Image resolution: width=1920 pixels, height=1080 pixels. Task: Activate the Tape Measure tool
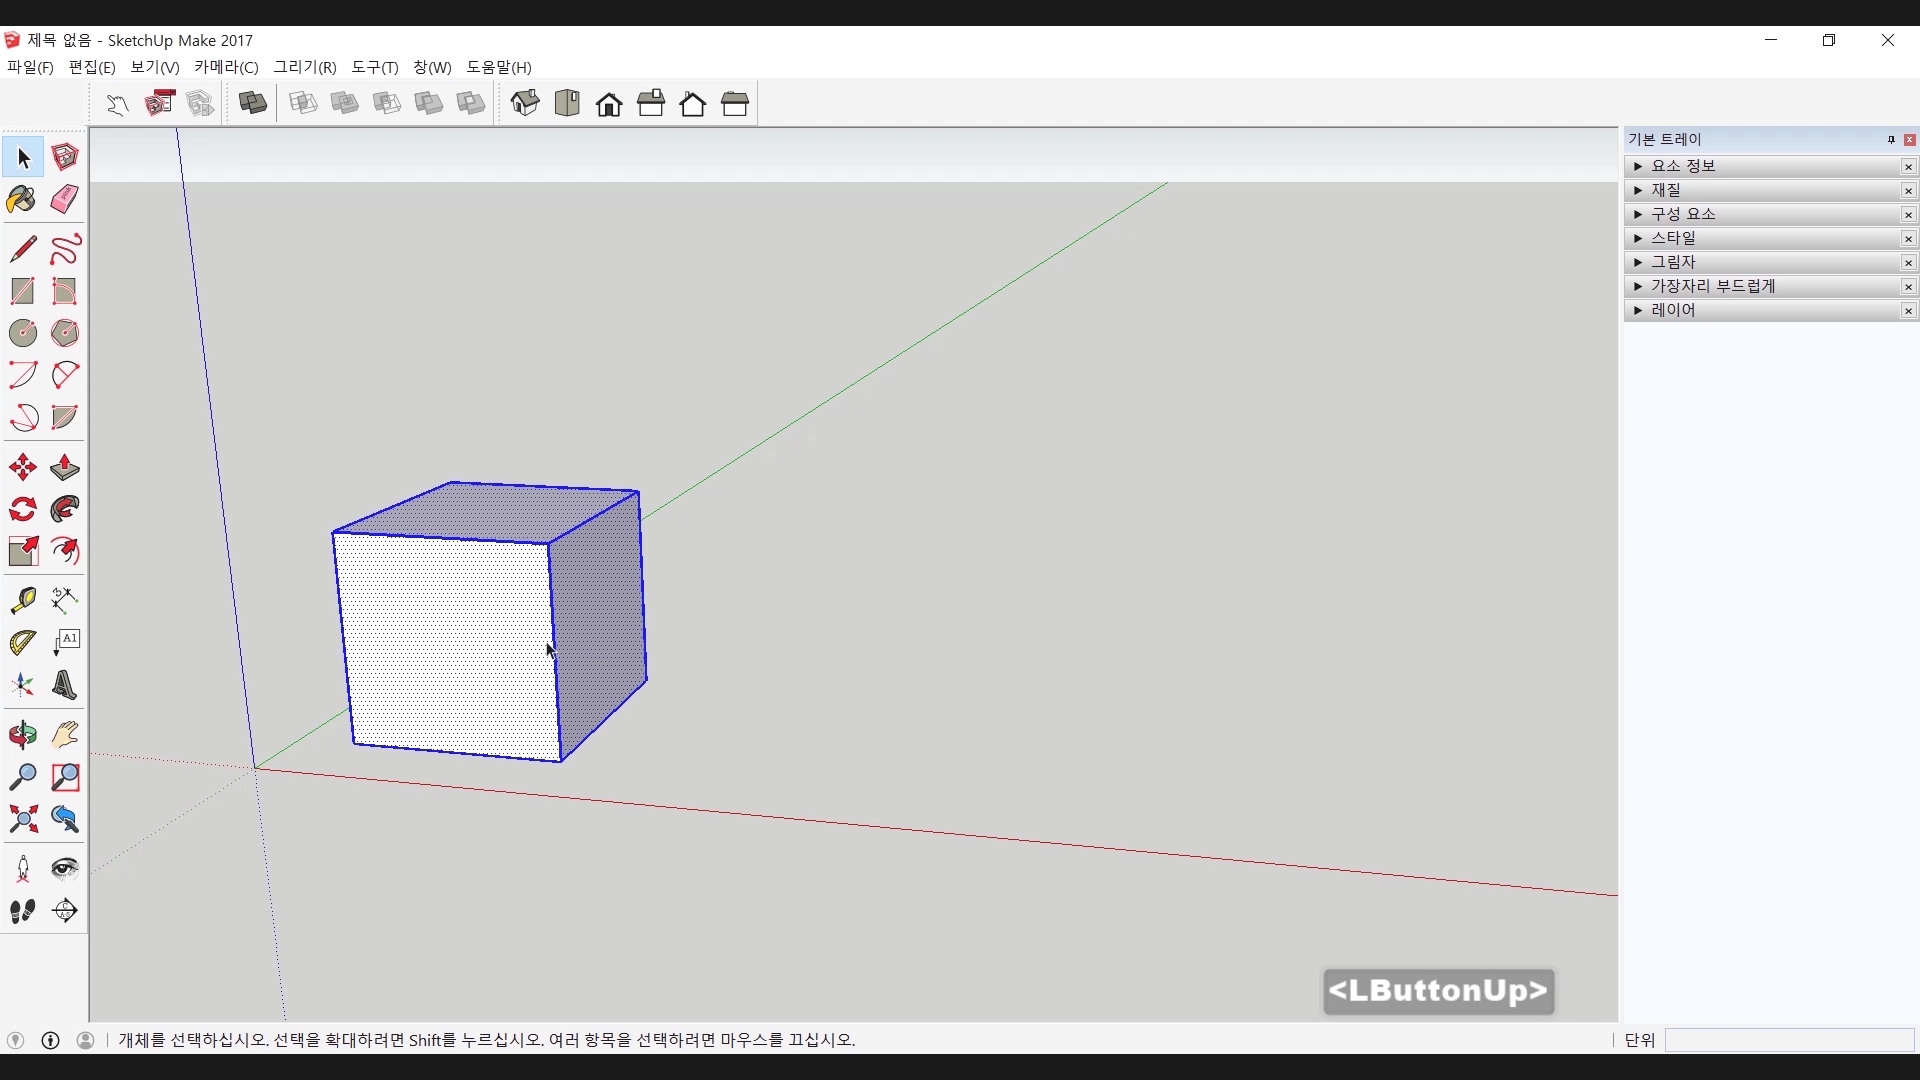coord(22,600)
